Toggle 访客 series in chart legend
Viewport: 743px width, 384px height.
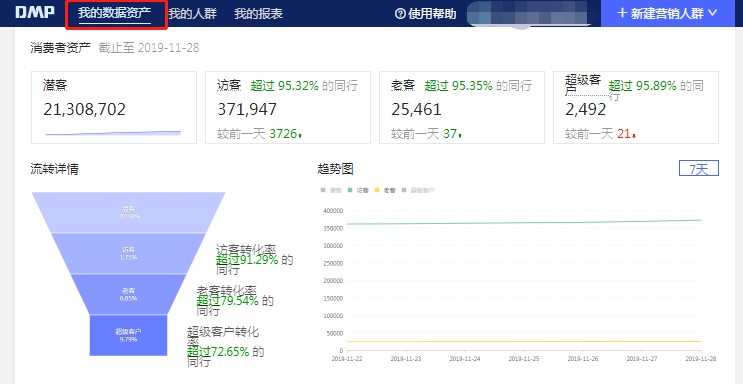coord(358,190)
